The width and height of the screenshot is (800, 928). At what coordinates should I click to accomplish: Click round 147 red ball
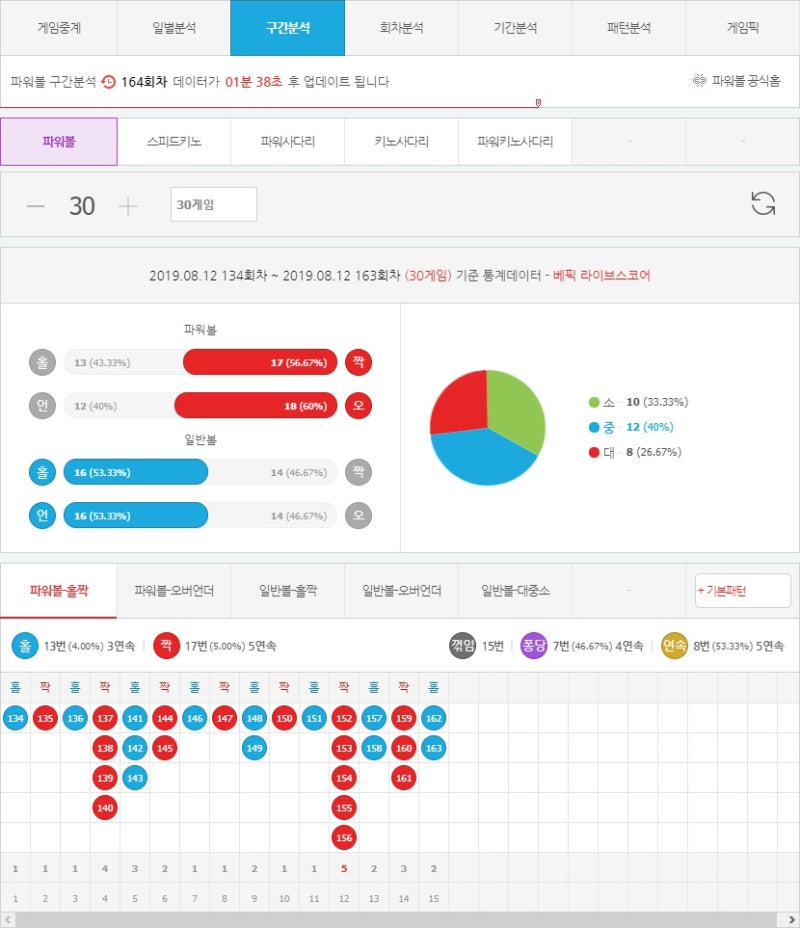point(224,718)
